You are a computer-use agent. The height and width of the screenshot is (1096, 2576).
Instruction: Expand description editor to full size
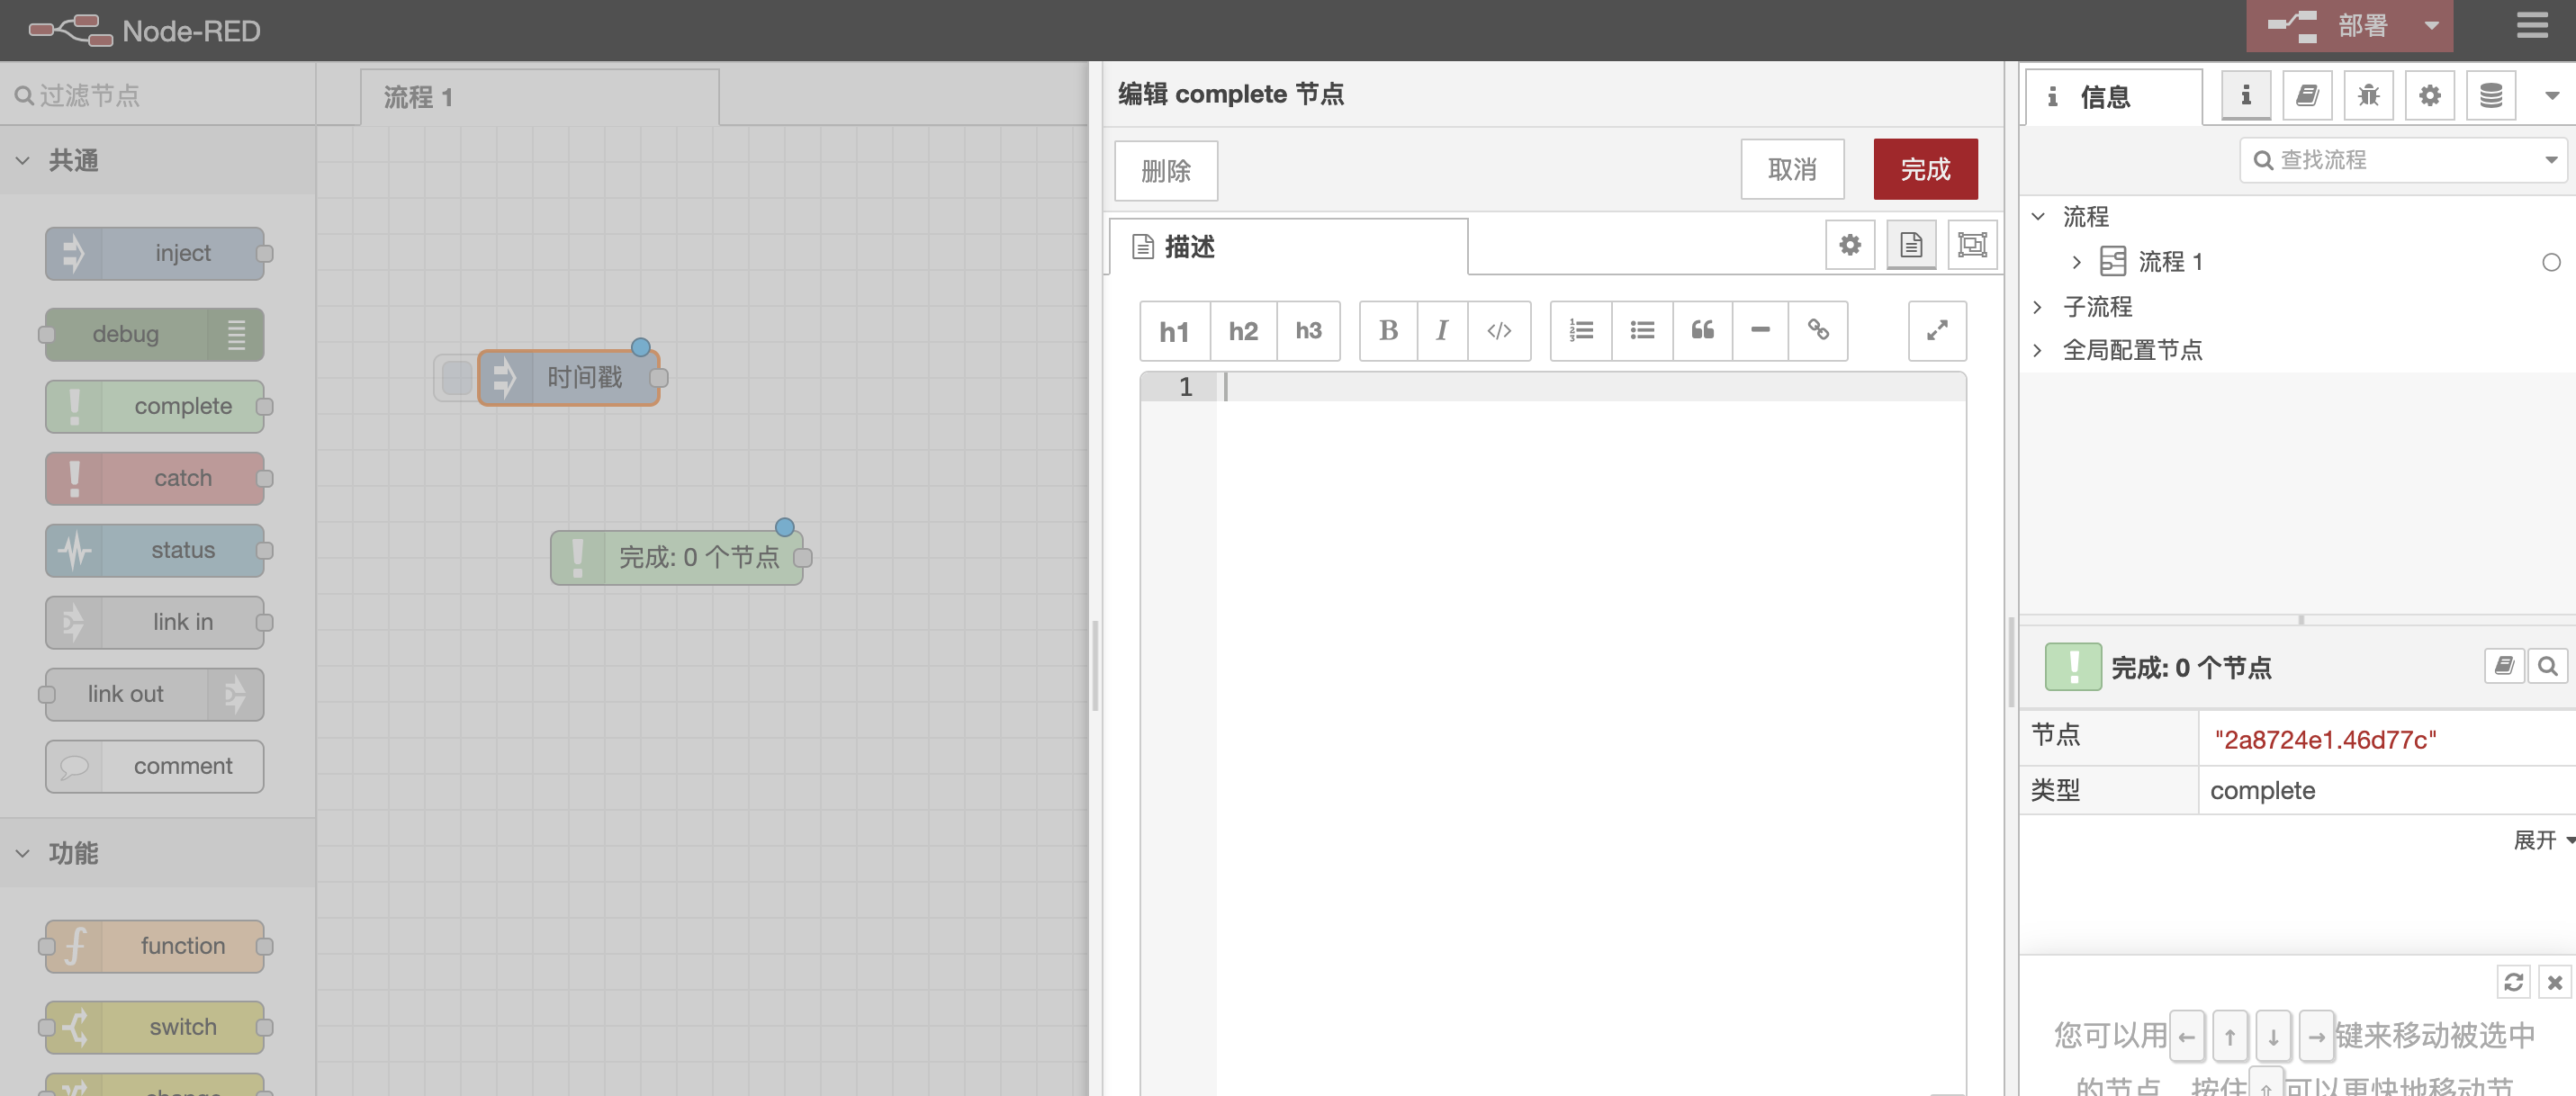pyautogui.click(x=1937, y=331)
